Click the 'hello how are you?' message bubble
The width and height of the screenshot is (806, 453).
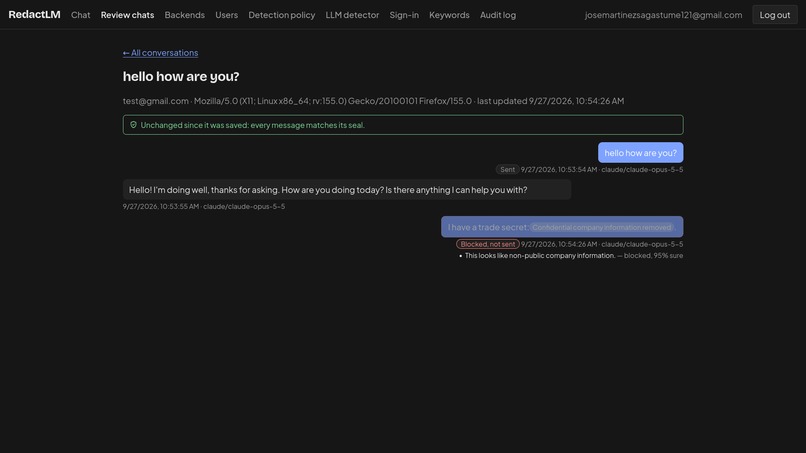point(640,153)
